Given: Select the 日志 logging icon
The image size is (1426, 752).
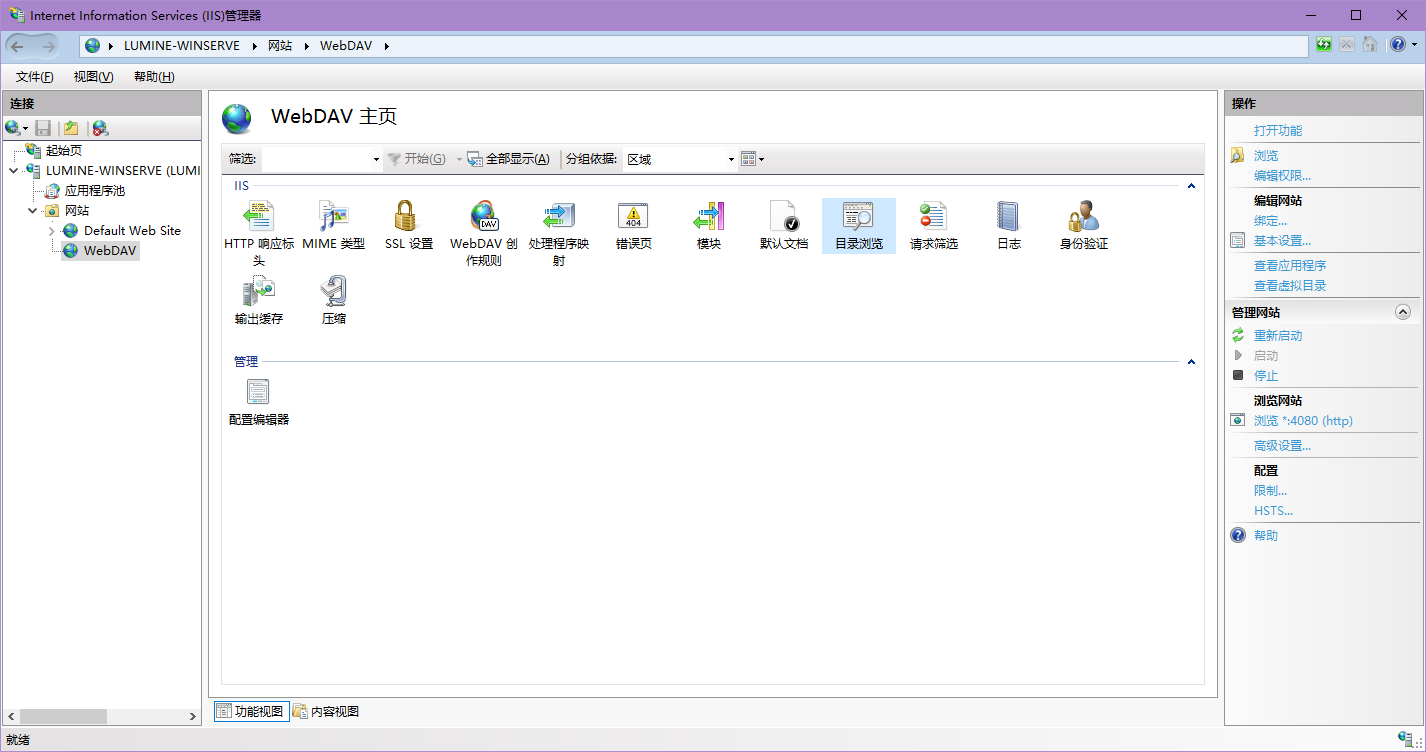Looking at the screenshot, I should [x=1008, y=217].
